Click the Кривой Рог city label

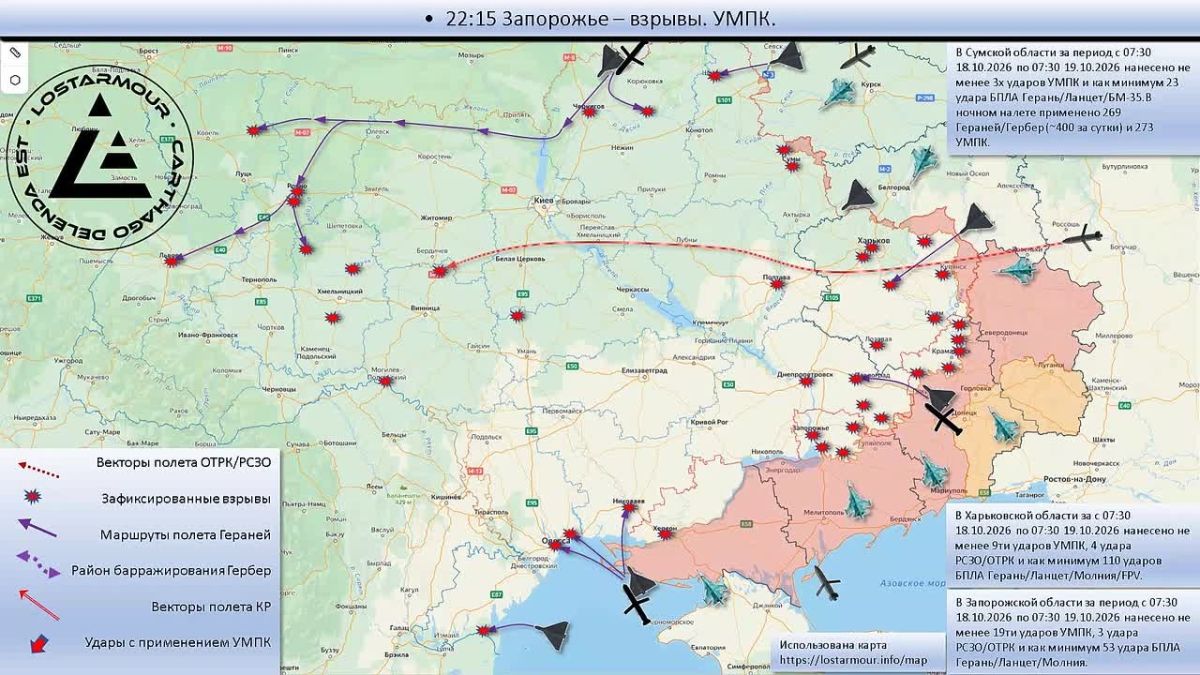click(707, 424)
